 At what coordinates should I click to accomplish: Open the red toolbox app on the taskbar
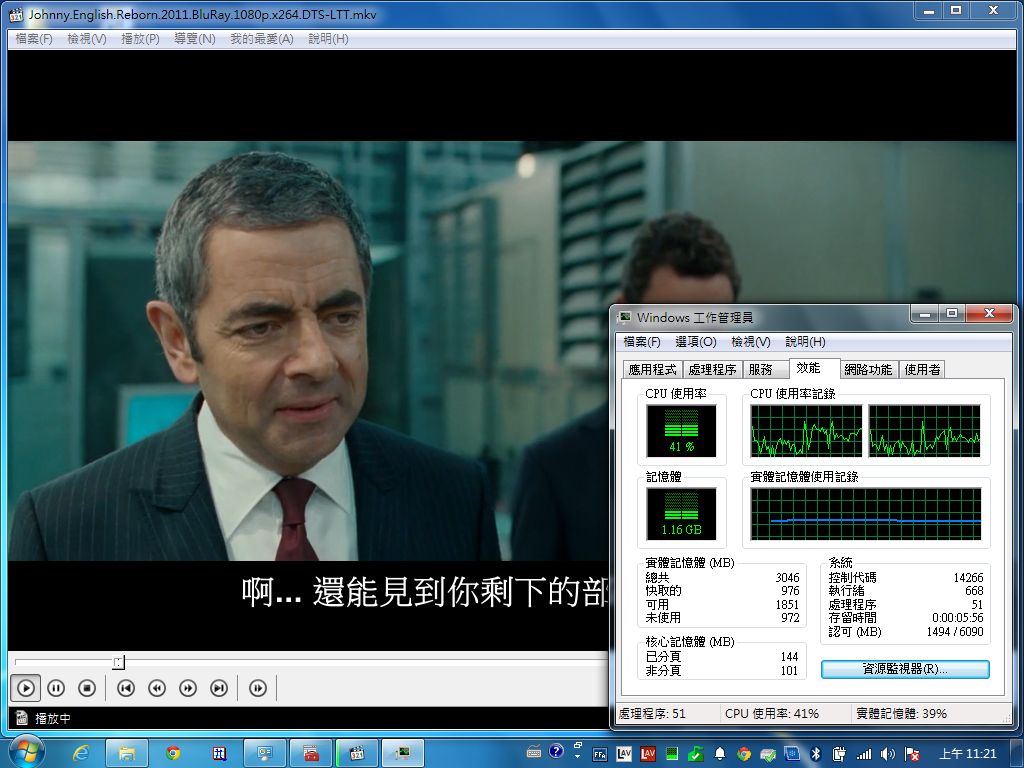click(311, 754)
